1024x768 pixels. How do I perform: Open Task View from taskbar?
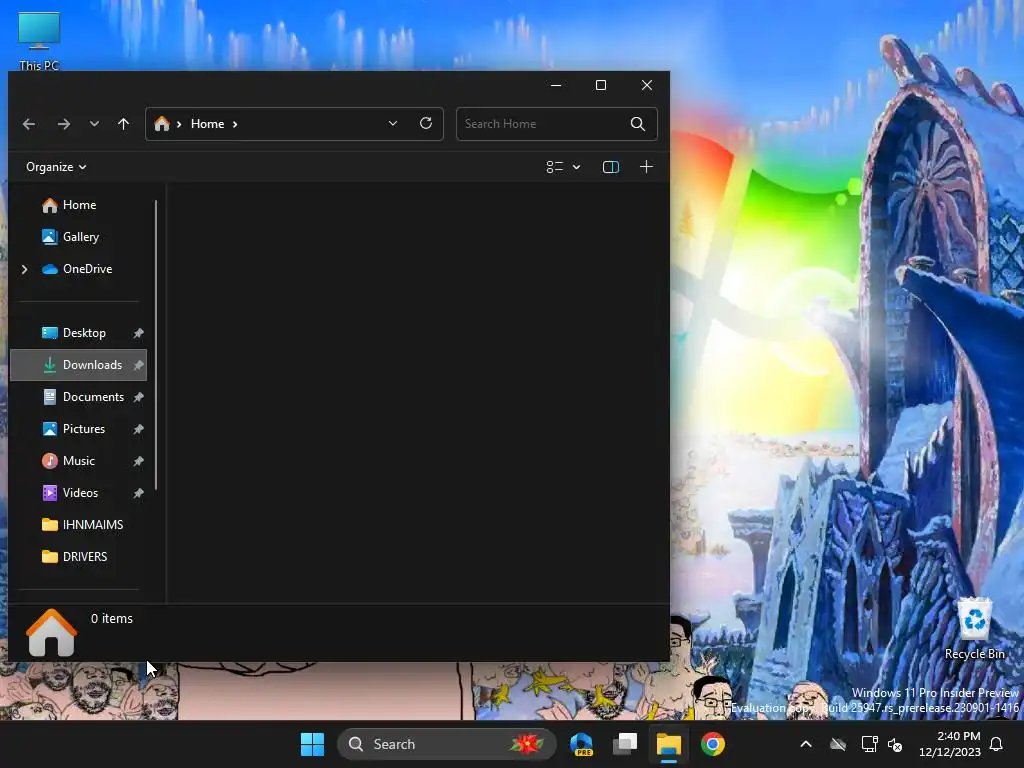[625, 744]
